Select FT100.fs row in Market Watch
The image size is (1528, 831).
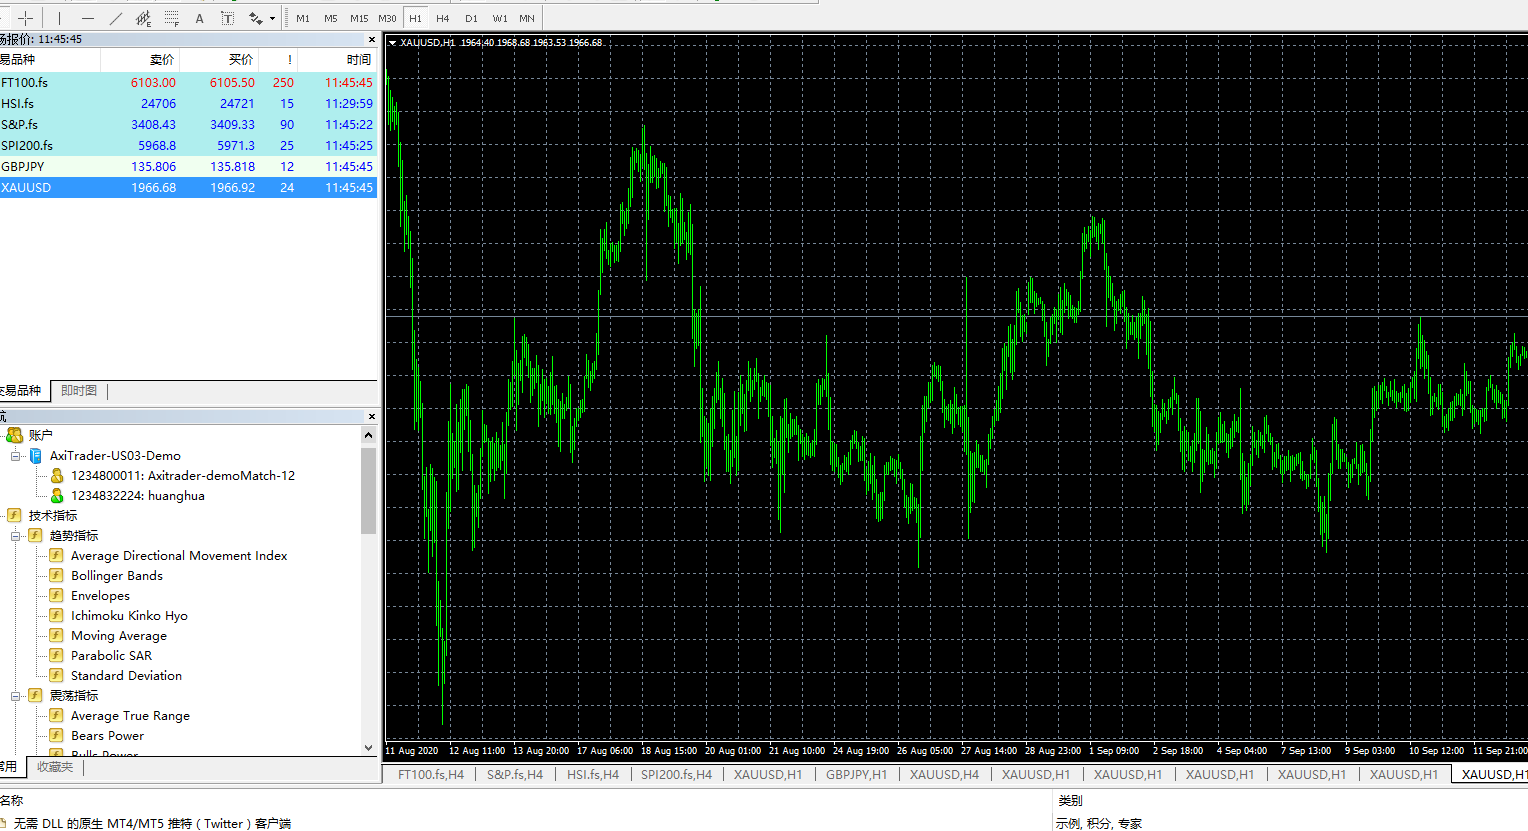coord(188,83)
